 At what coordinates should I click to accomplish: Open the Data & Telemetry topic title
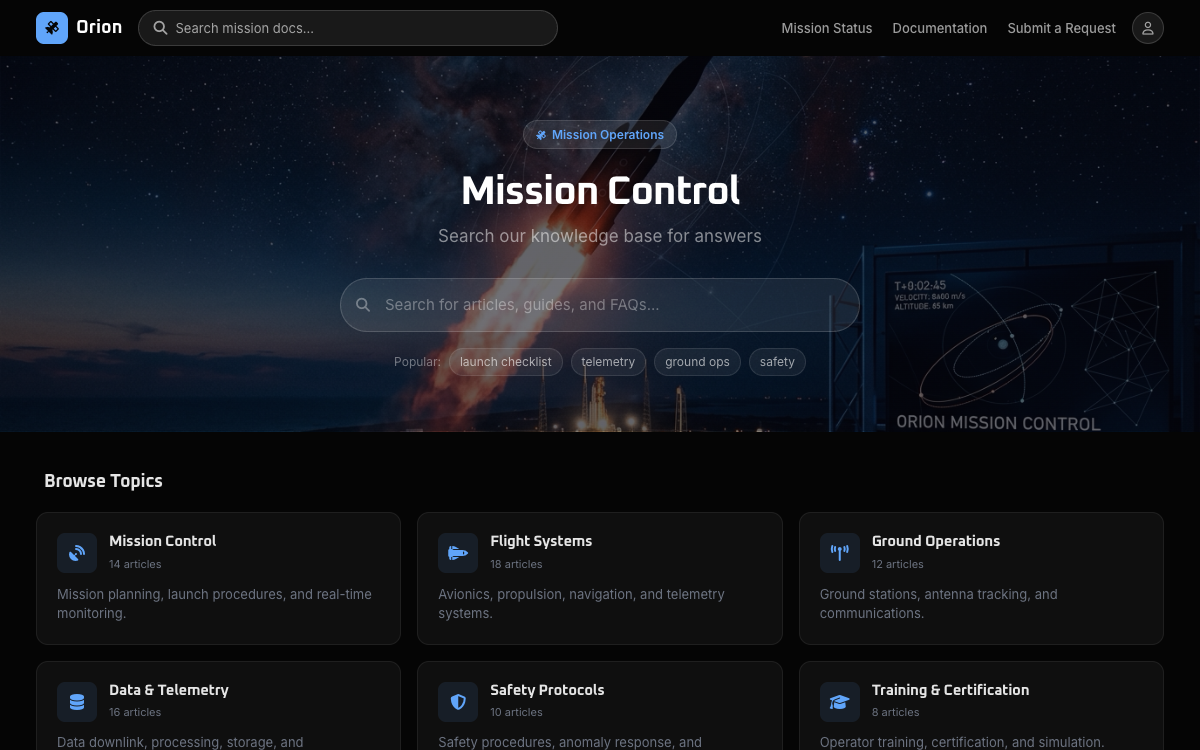pyautogui.click(x=169, y=690)
